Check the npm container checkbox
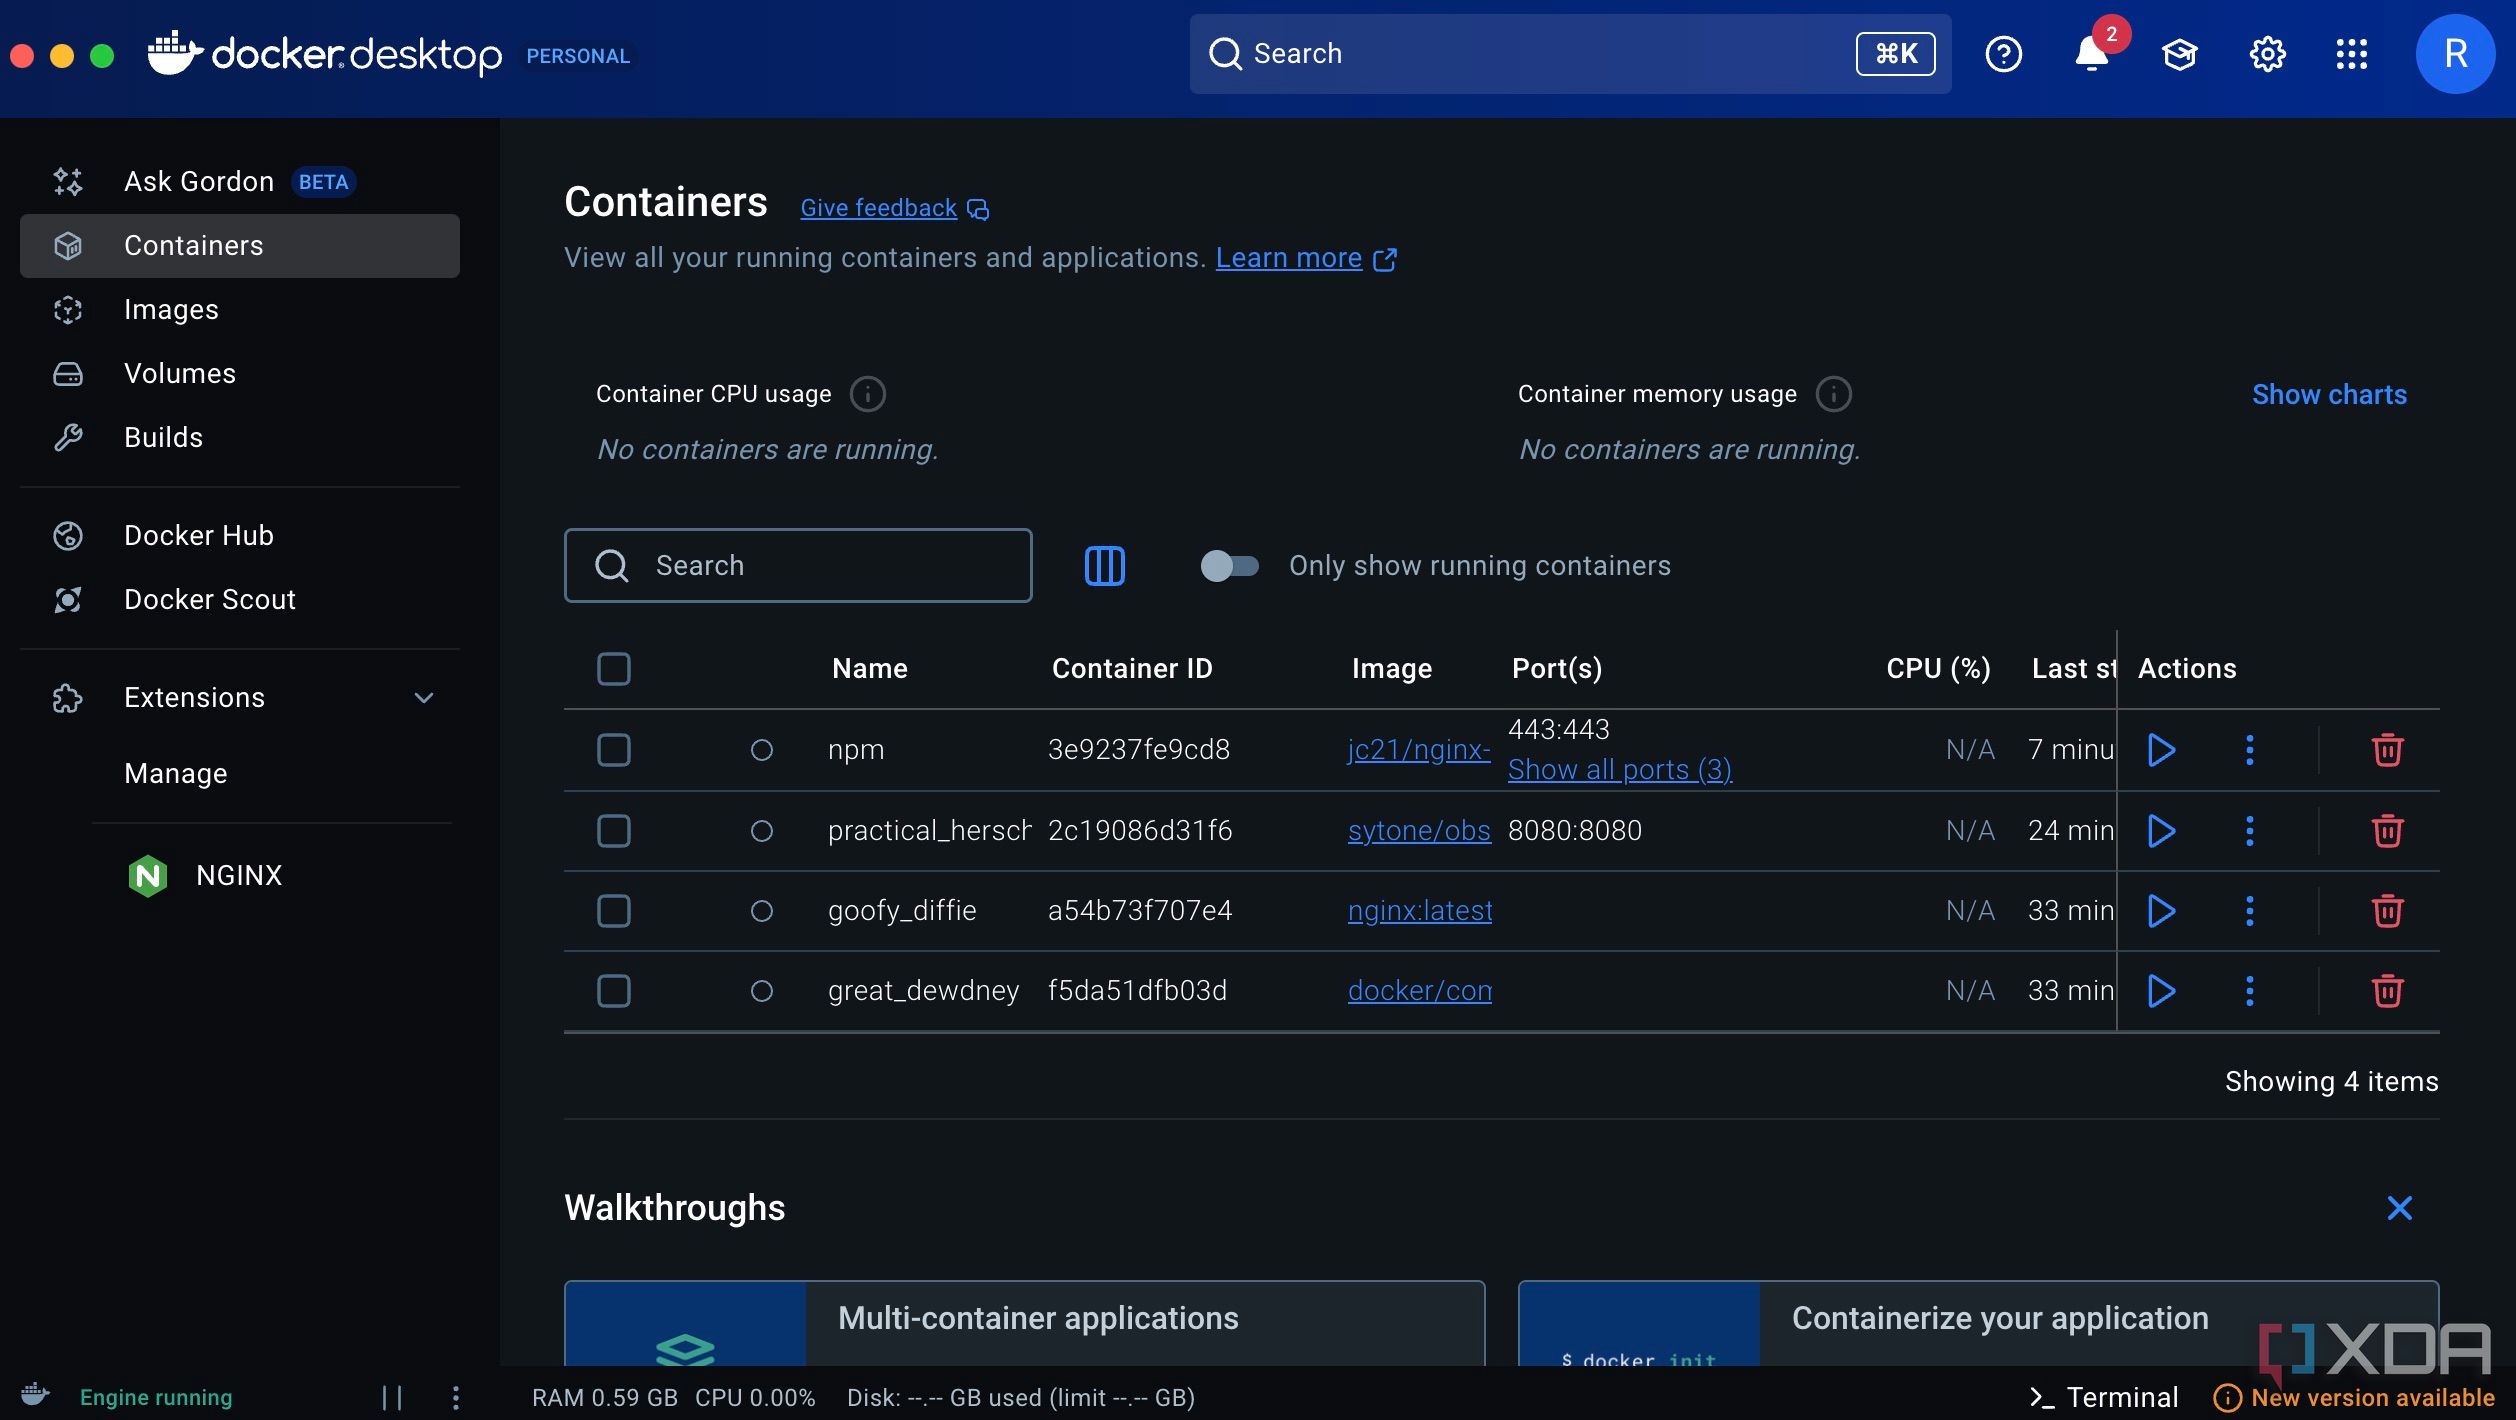Screen dimensions: 2516x1420 click(613, 750)
